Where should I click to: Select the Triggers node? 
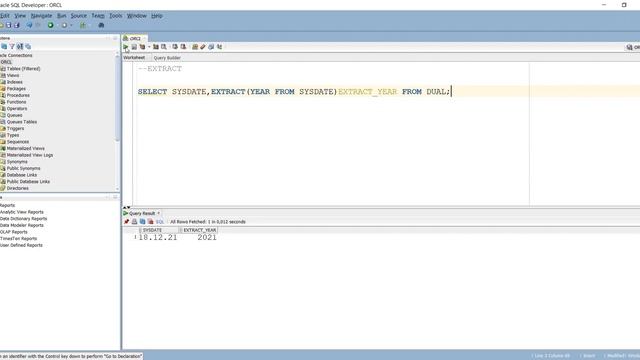(x=15, y=129)
